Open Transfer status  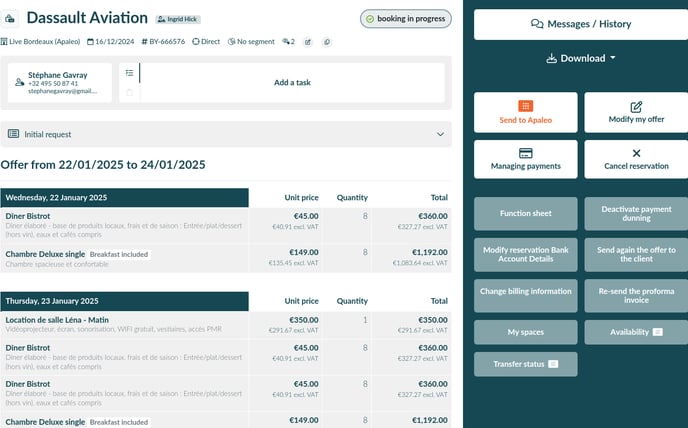click(525, 364)
